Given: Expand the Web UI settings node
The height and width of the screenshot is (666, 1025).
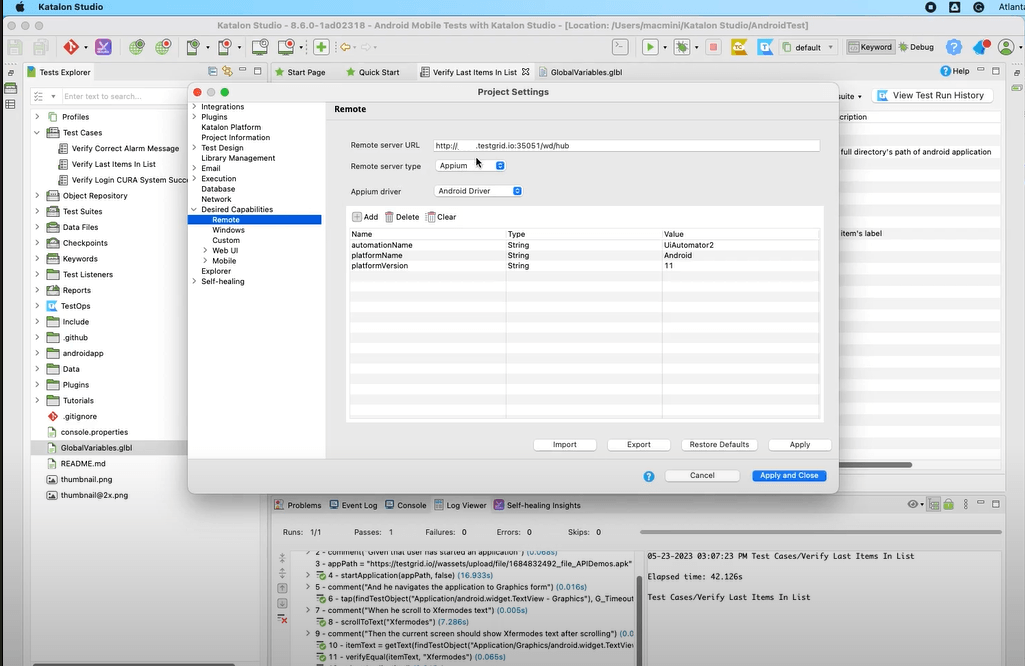Looking at the screenshot, I should tap(205, 250).
